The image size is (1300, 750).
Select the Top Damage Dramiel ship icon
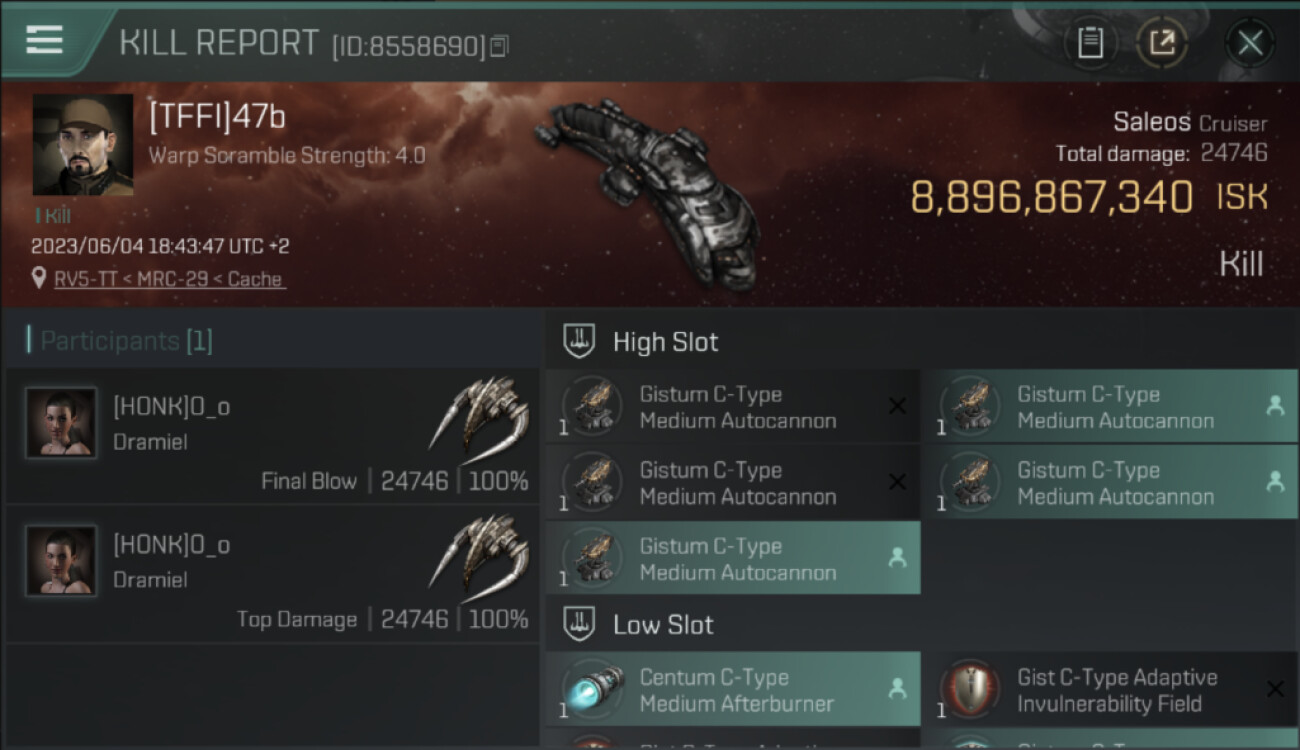tap(479, 551)
